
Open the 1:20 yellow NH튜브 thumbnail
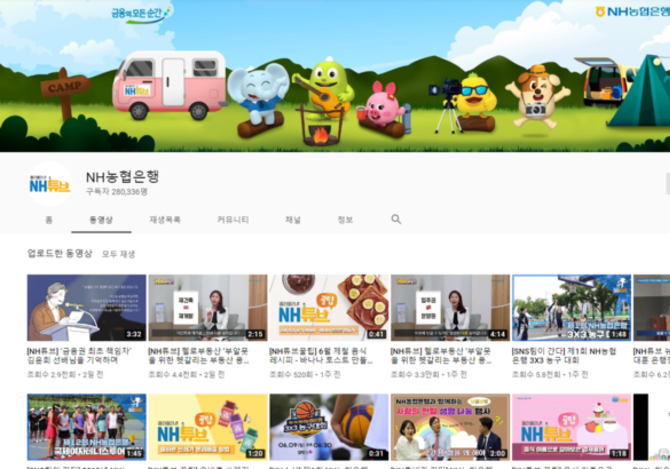(x=208, y=427)
